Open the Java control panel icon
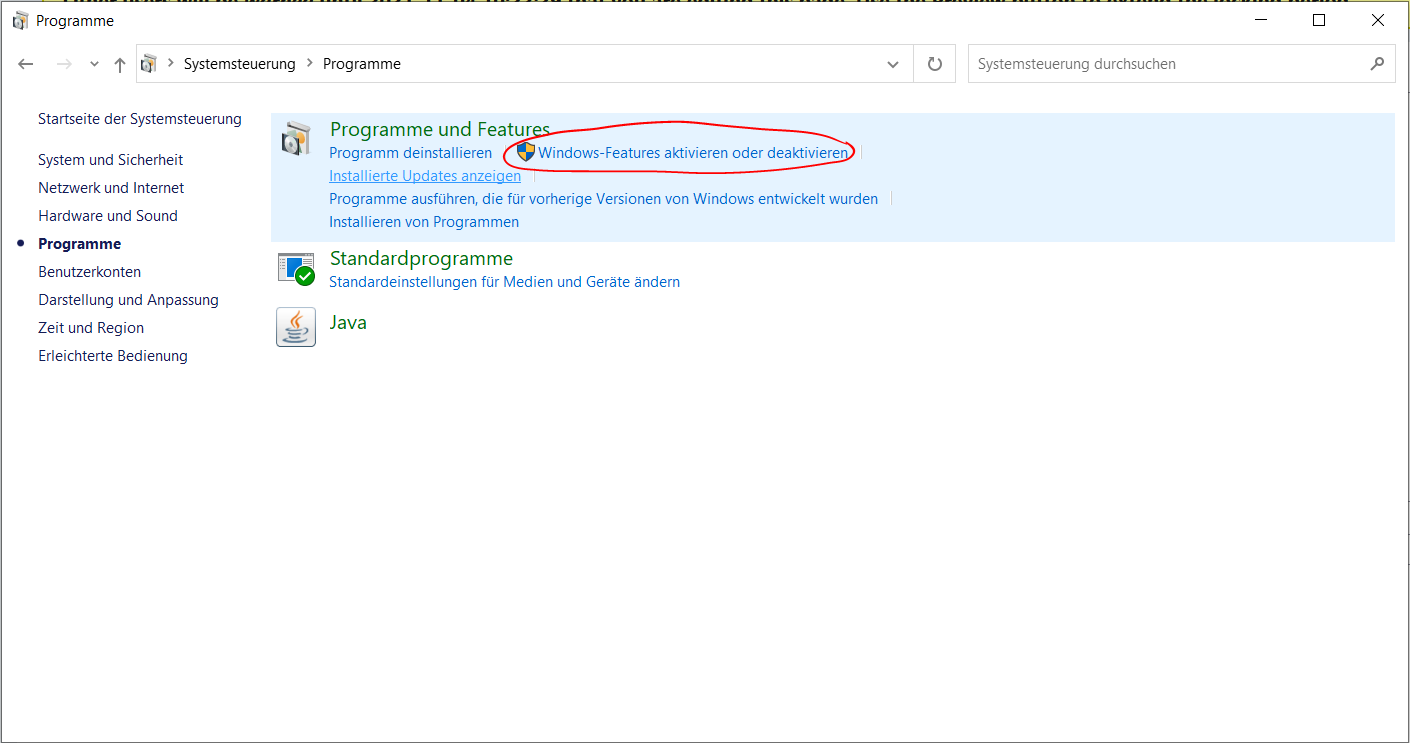Viewport: 1410px width, 743px height. (x=296, y=327)
